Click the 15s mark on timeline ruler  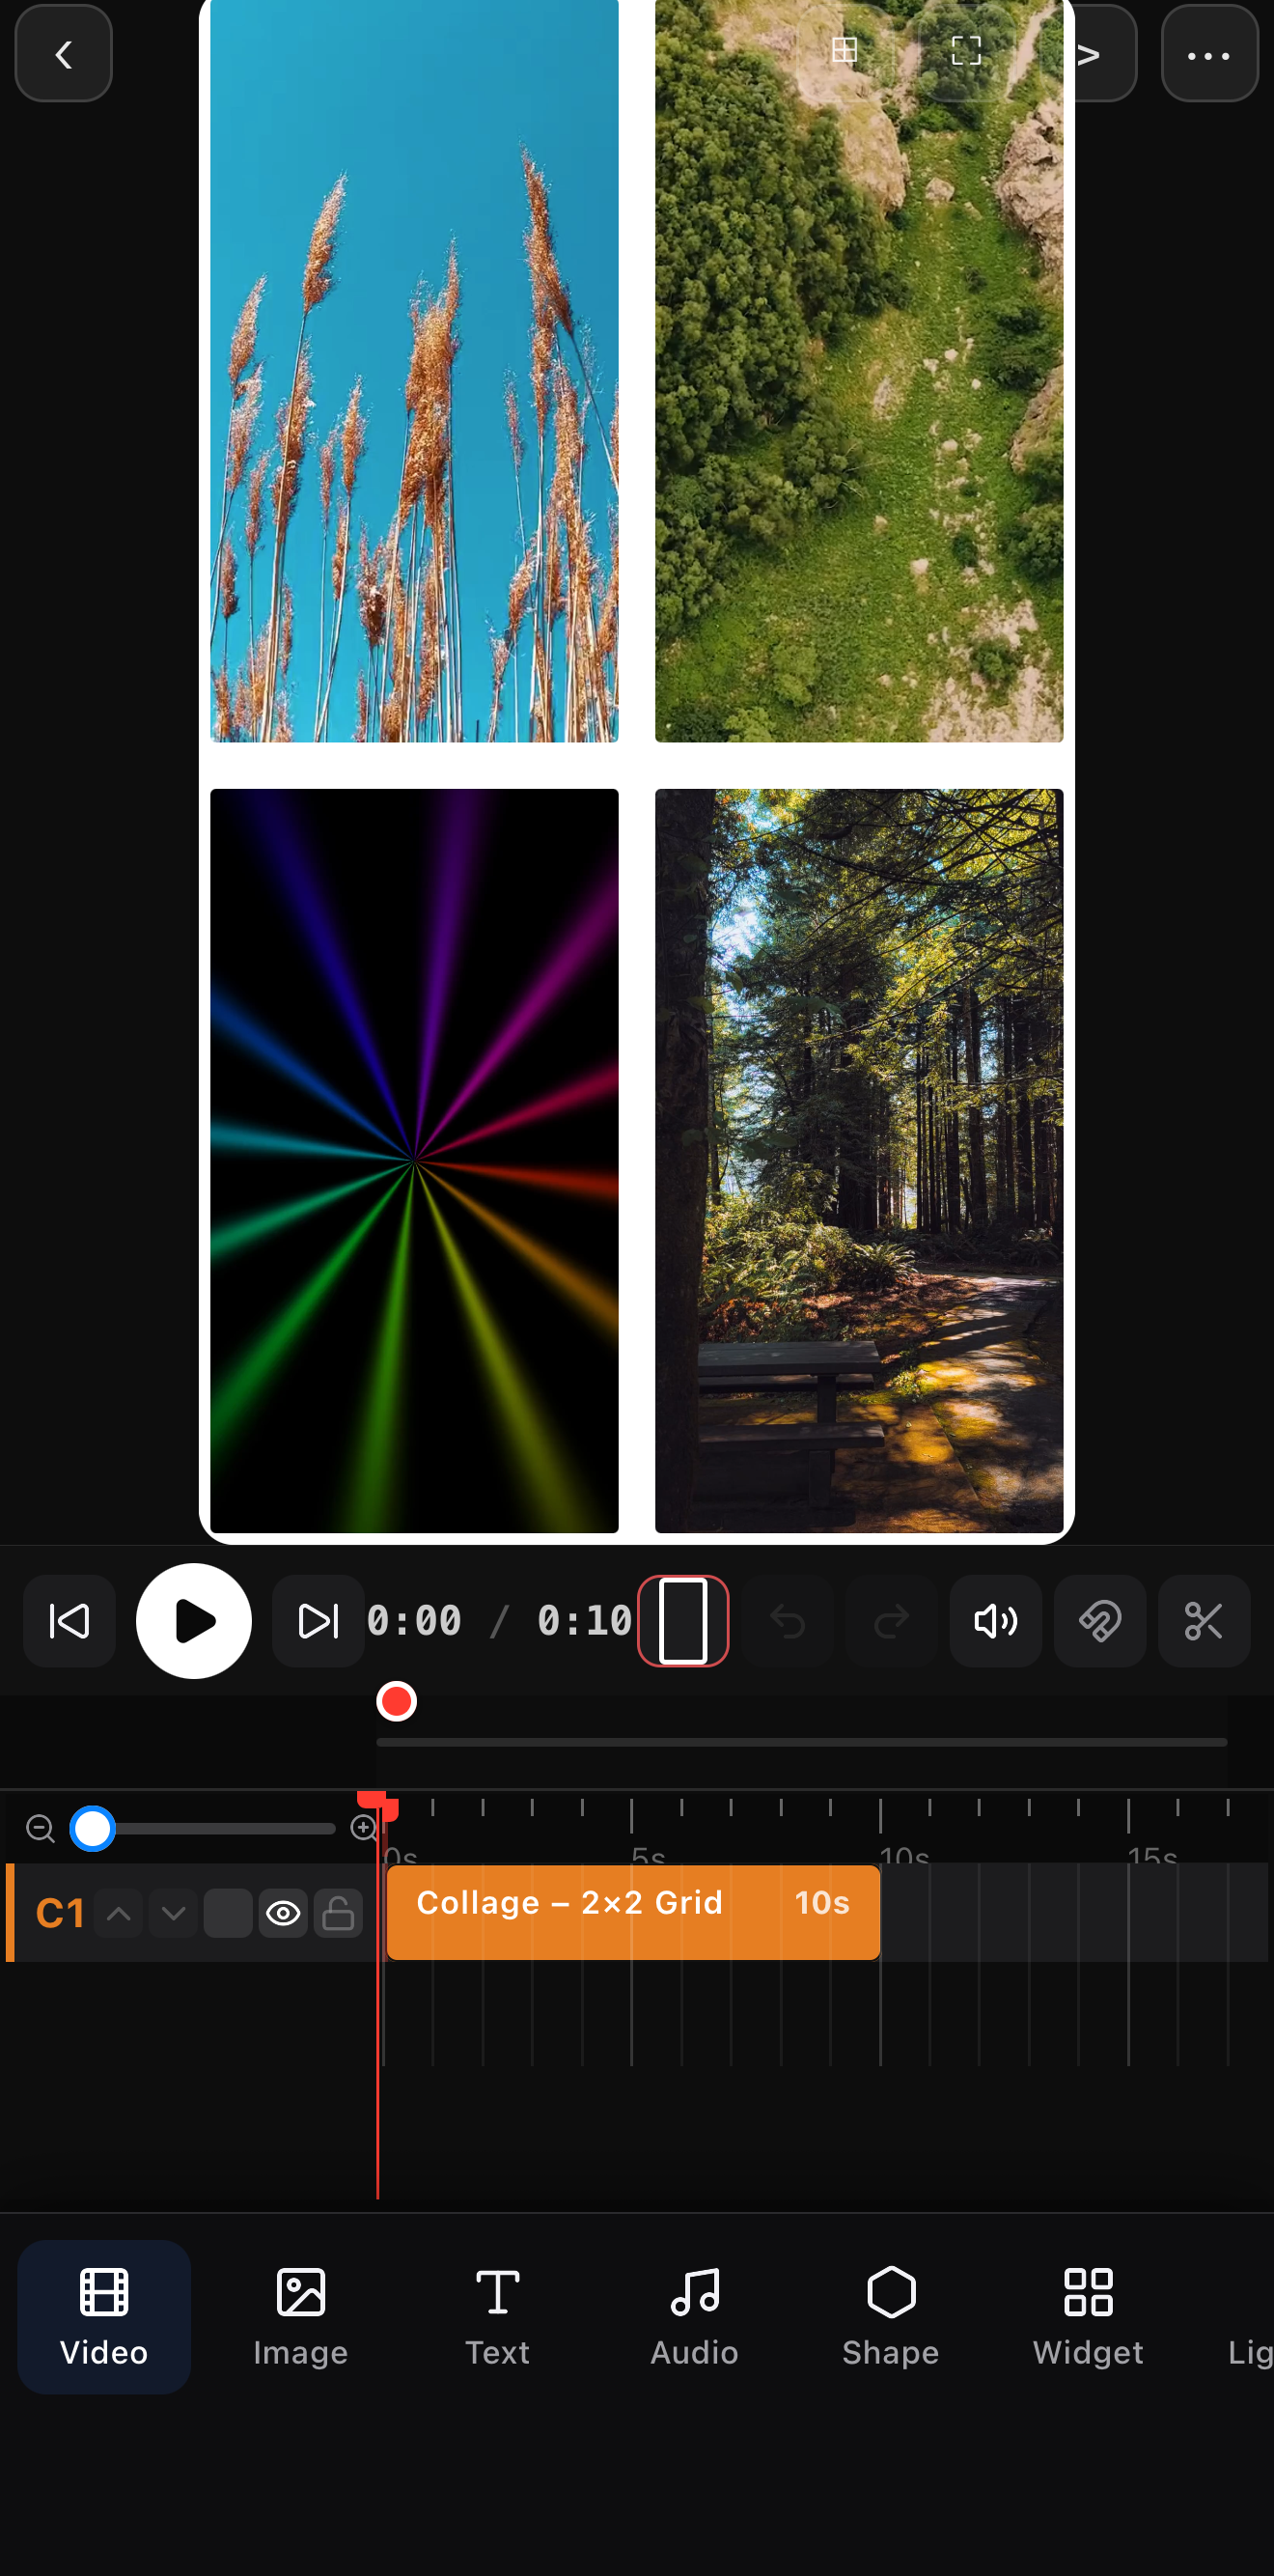pyautogui.click(x=1152, y=1855)
